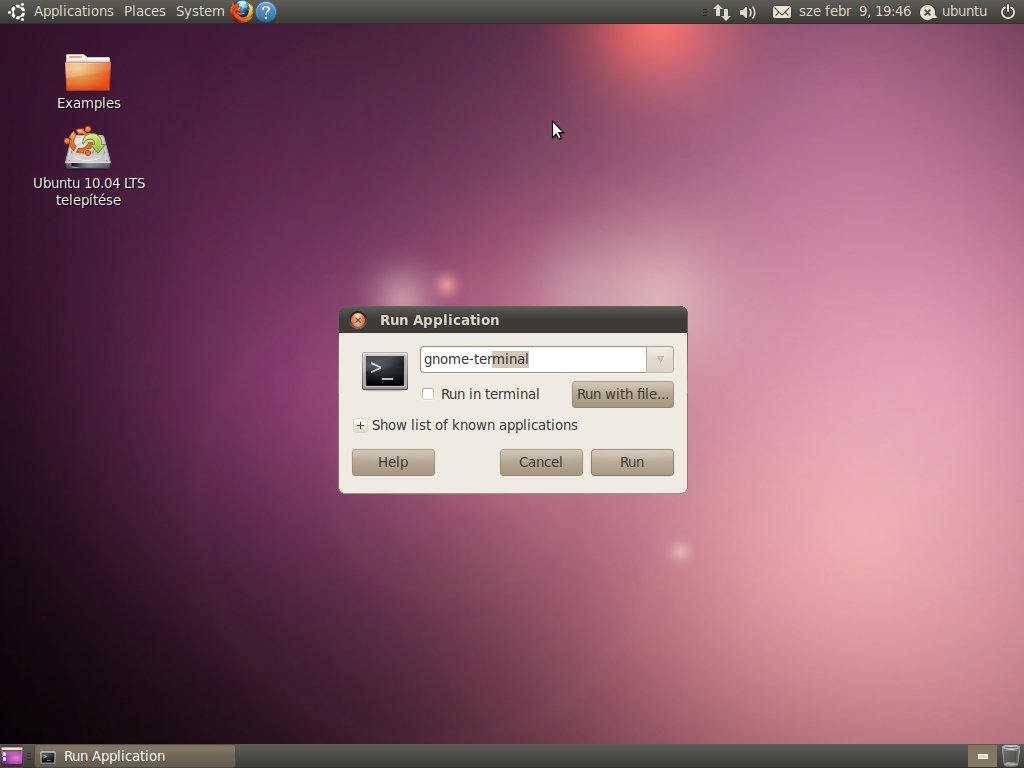Image resolution: width=1024 pixels, height=768 pixels.
Task: Open the mail envelope messaging indicator
Action: pyautogui.click(x=782, y=12)
